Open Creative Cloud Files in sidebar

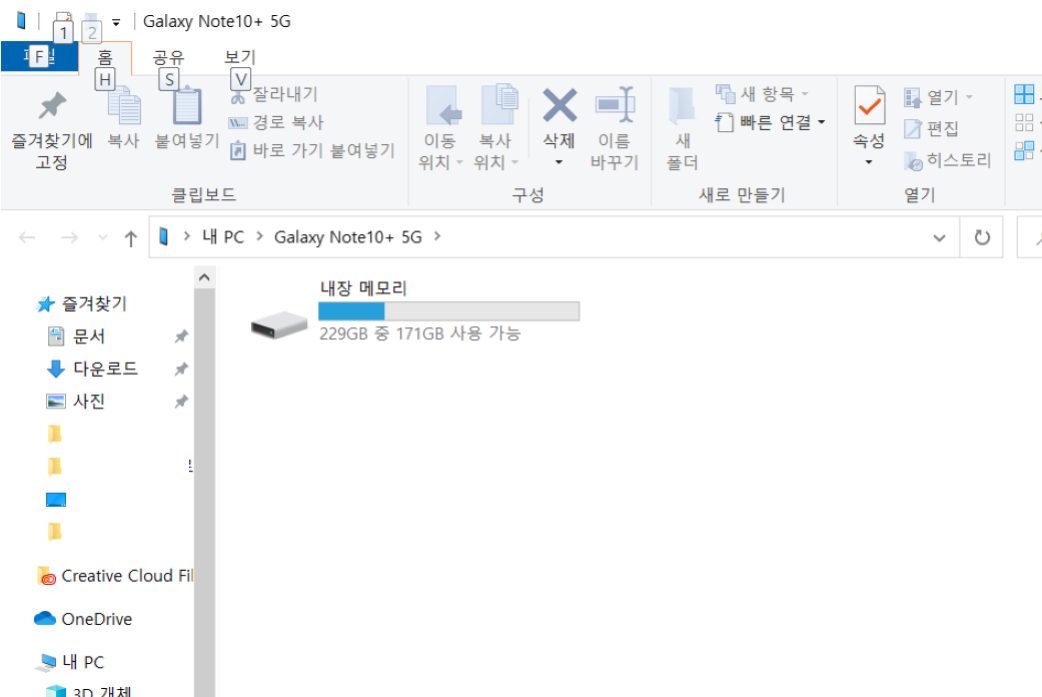[x=115, y=576]
